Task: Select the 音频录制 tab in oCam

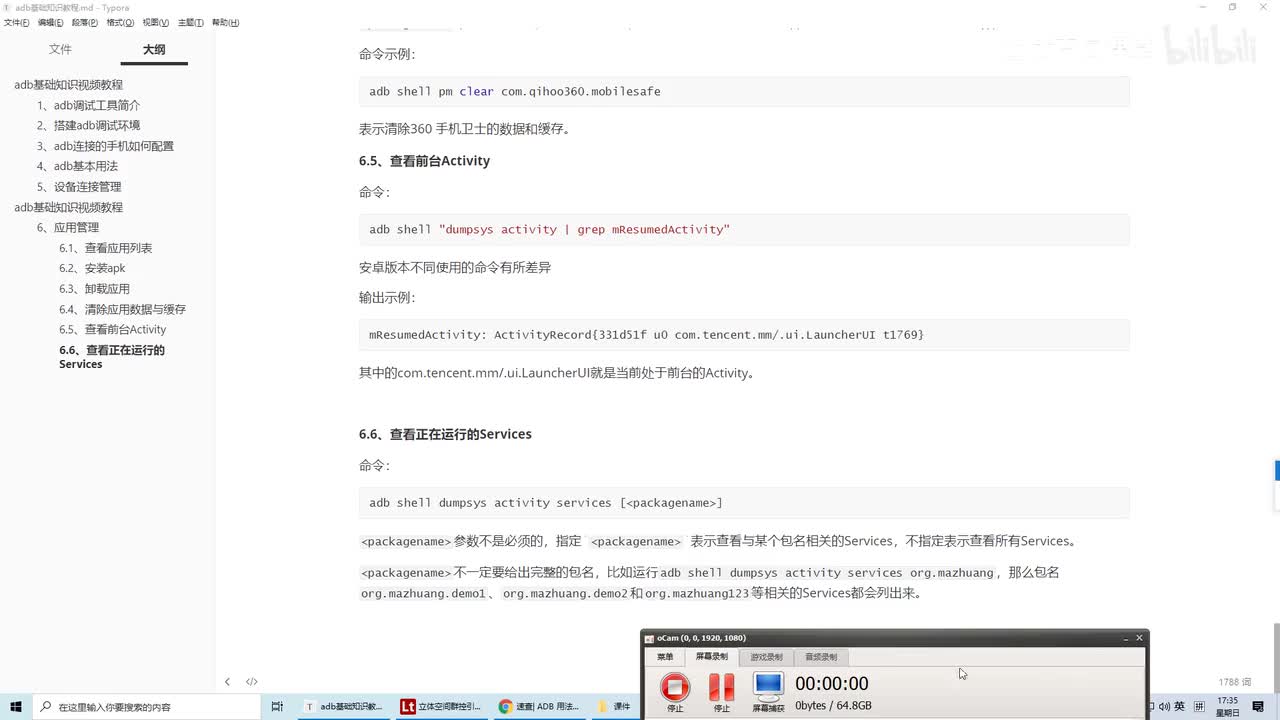Action: (x=821, y=657)
